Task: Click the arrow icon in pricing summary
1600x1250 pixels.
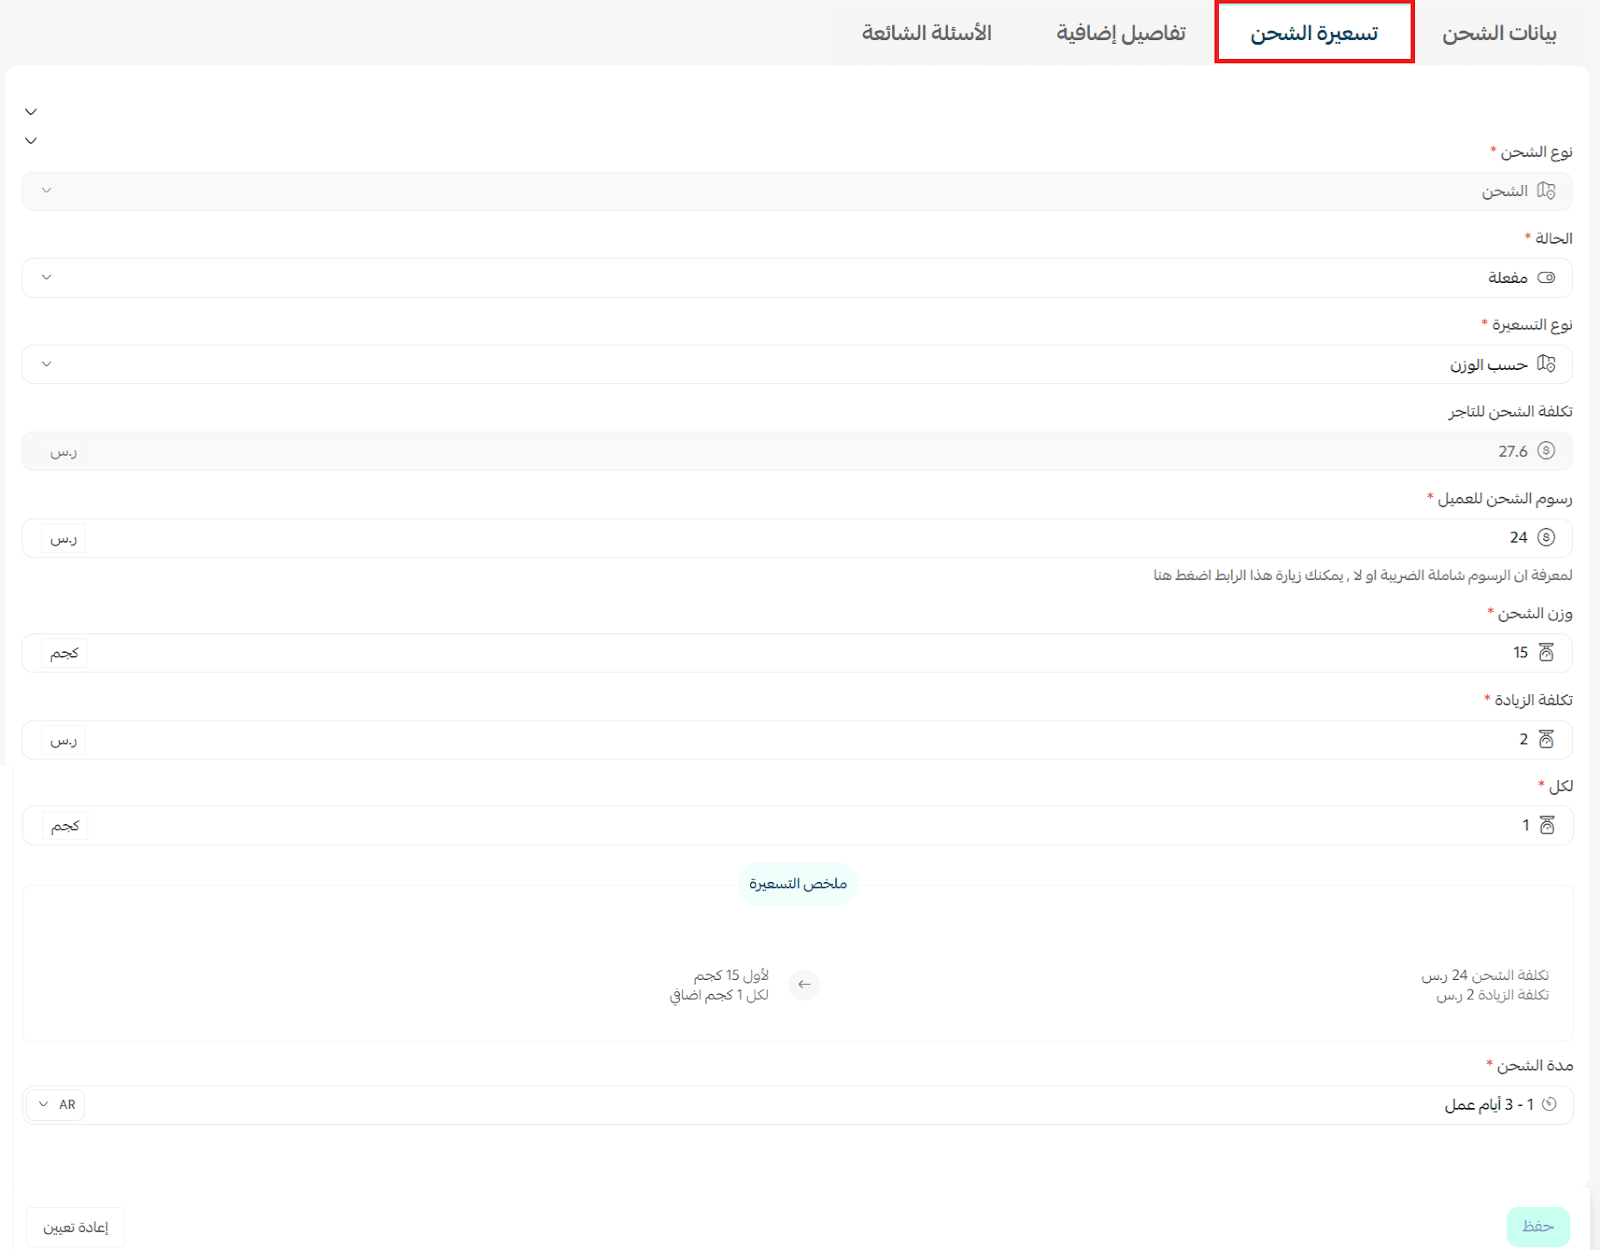Action: click(804, 985)
